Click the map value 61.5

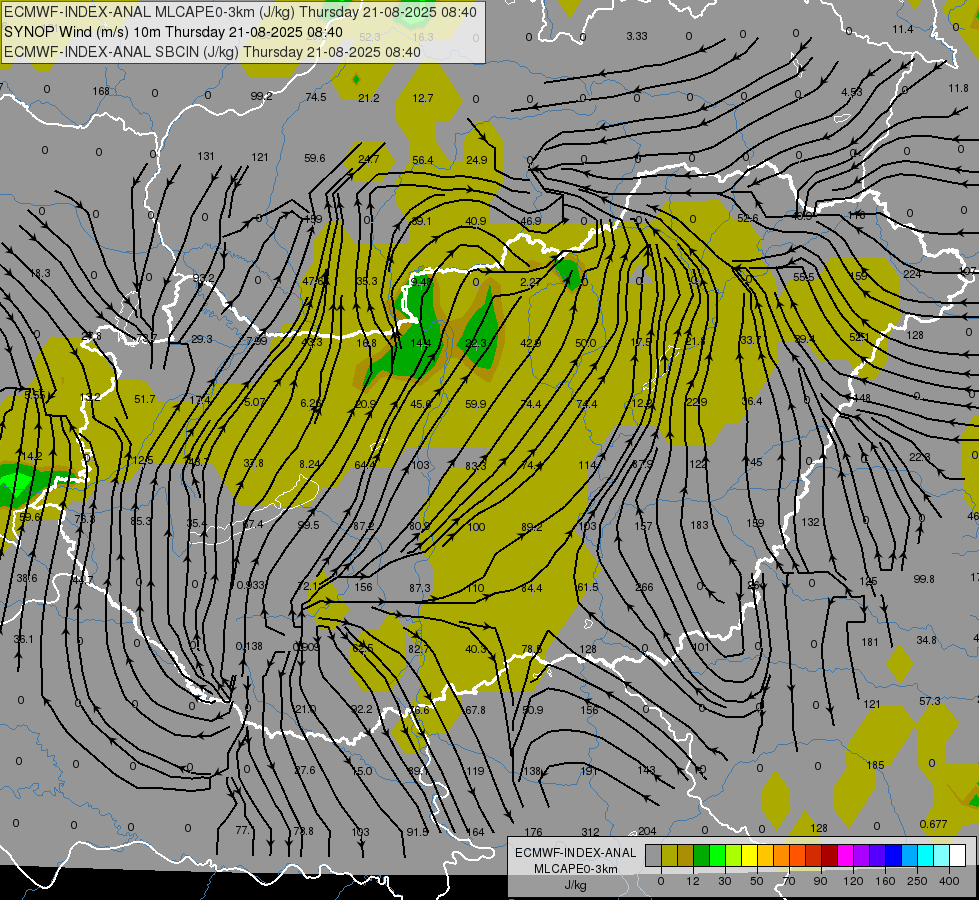587,587
